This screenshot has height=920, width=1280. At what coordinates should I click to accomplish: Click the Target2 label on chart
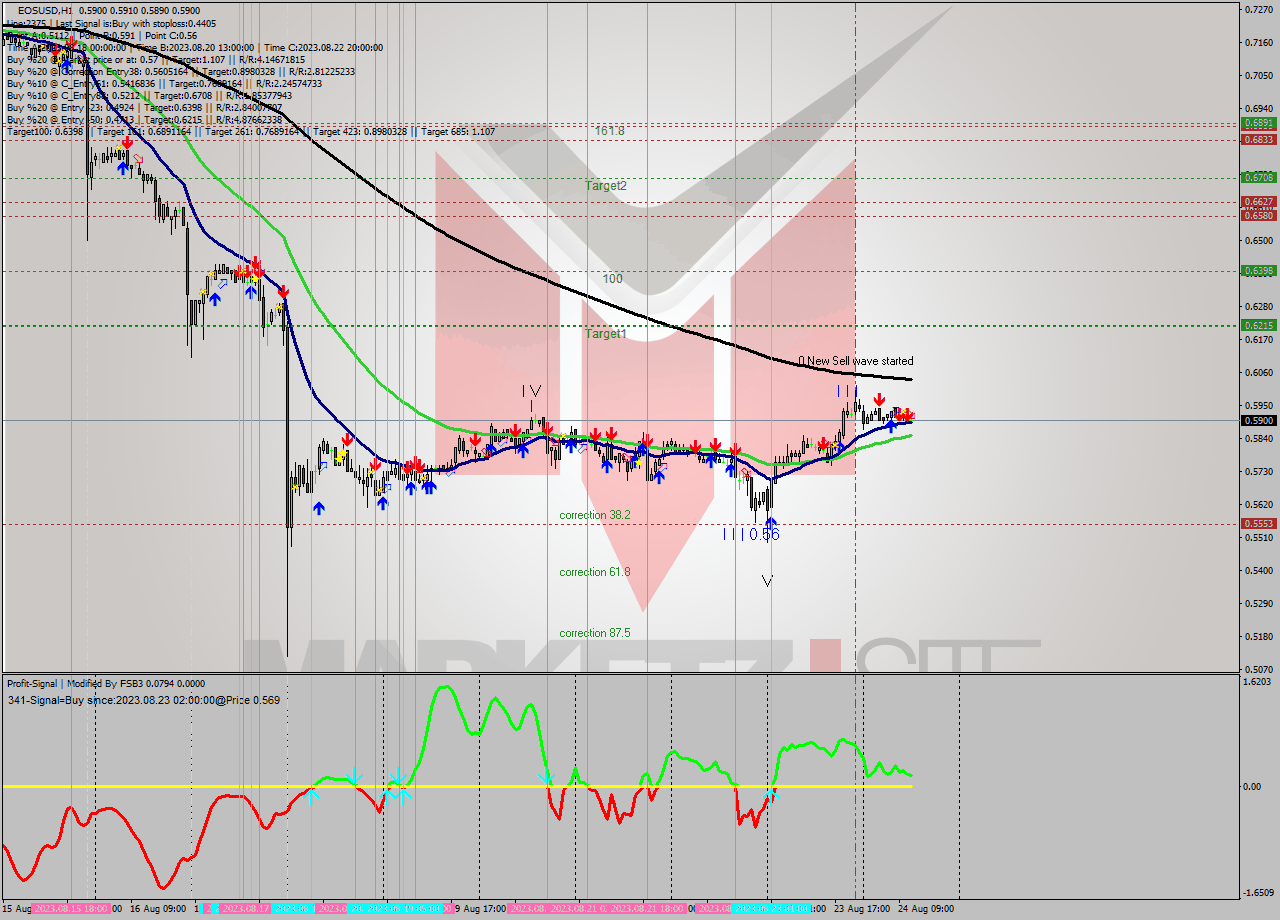pyautogui.click(x=606, y=186)
